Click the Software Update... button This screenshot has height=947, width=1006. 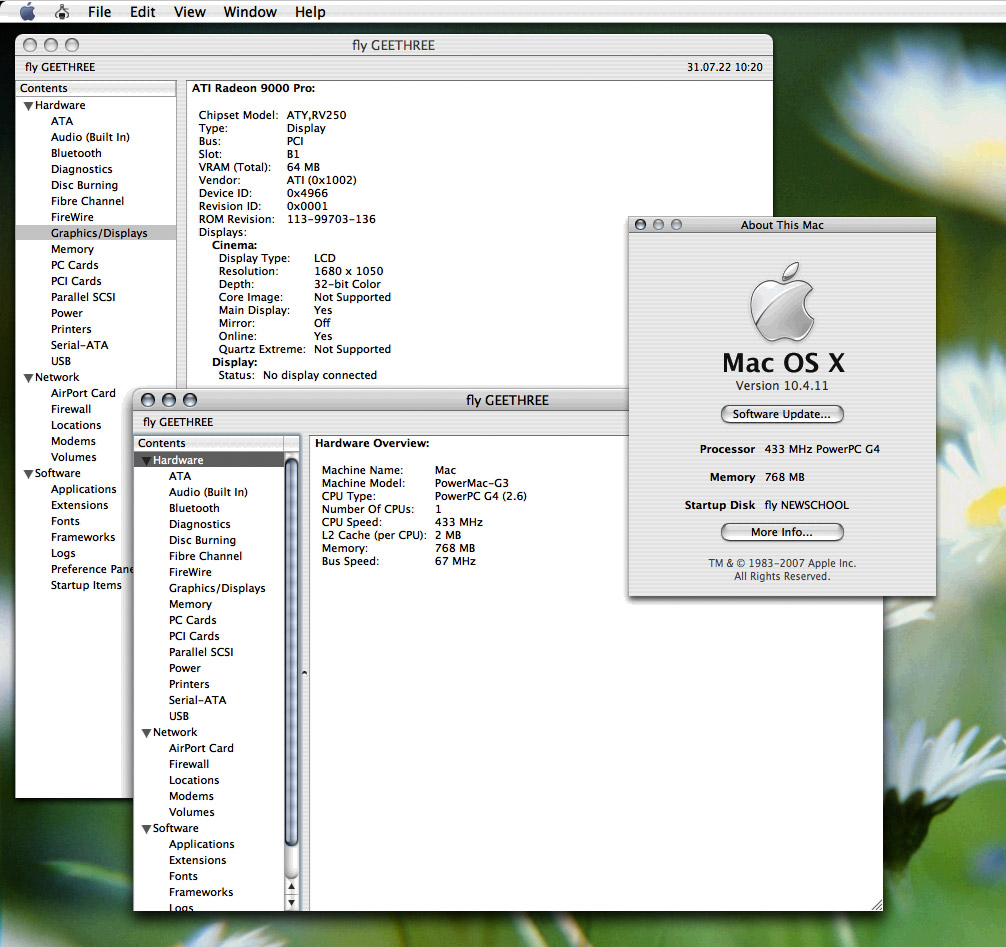pos(781,414)
